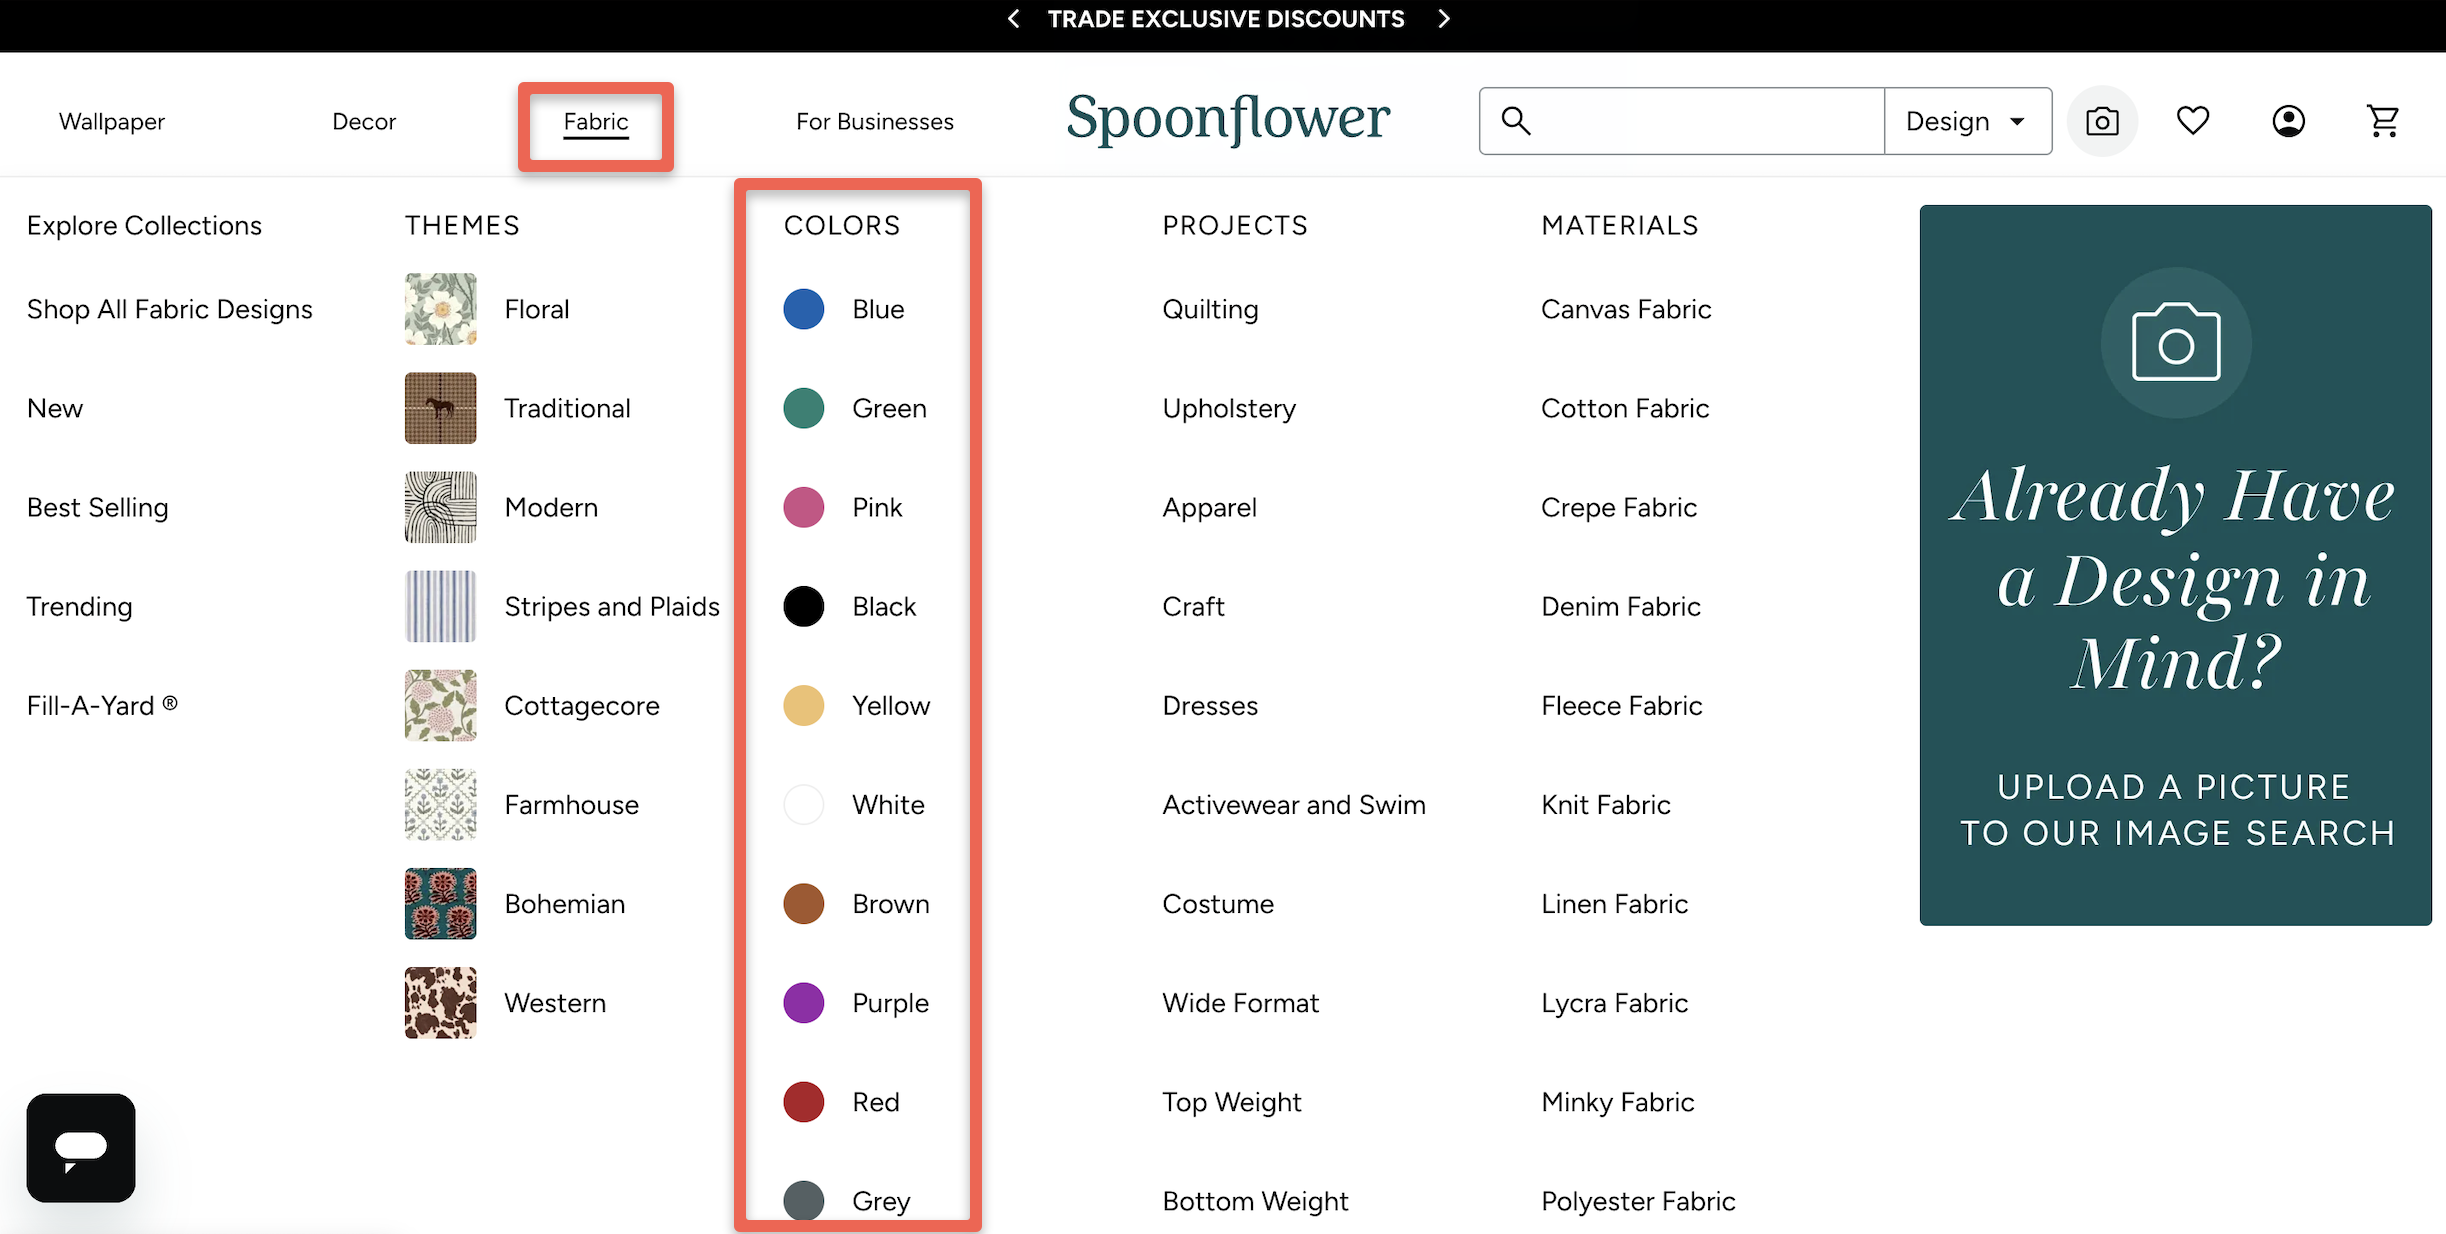Open the Design search type dropdown

click(1968, 121)
